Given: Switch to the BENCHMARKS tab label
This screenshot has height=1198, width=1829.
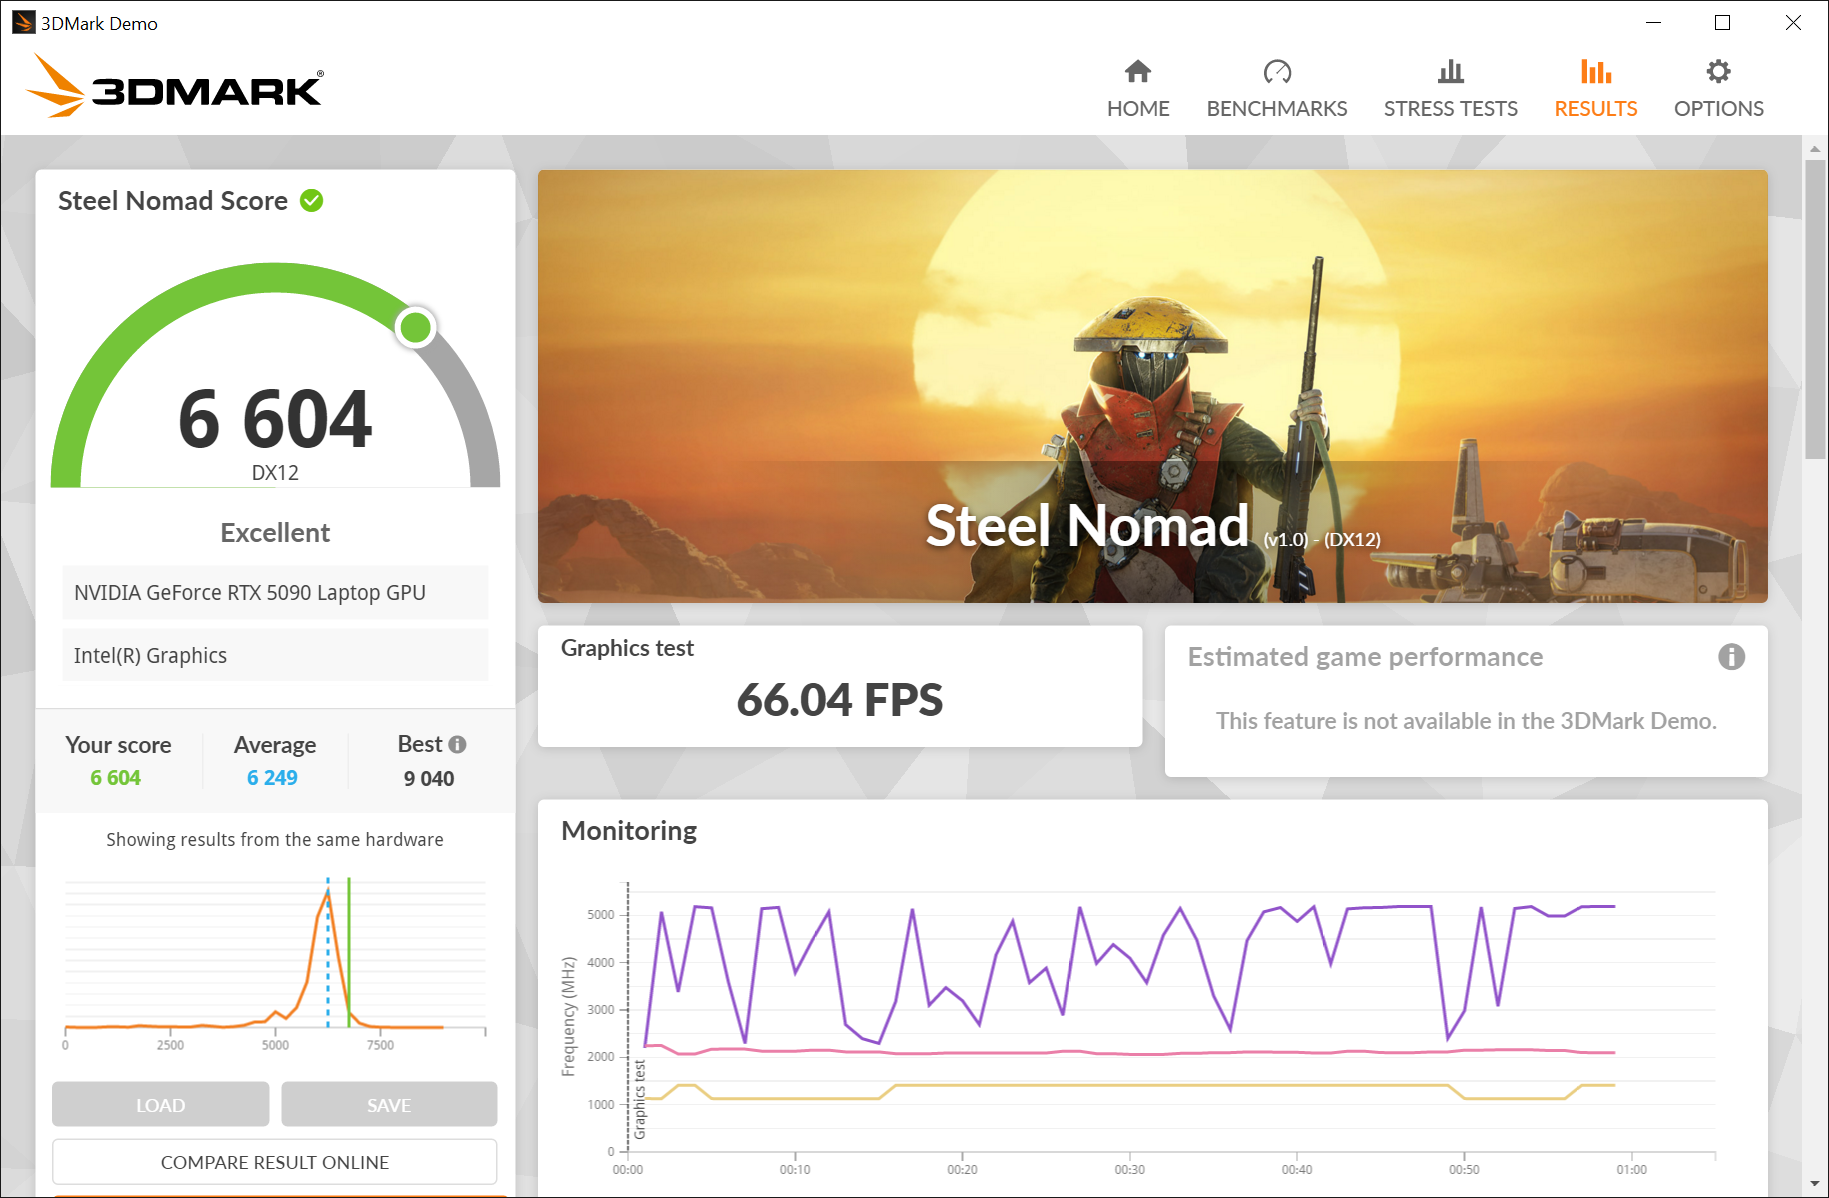Looking at the screenshot, I should tap(1277, 109).
